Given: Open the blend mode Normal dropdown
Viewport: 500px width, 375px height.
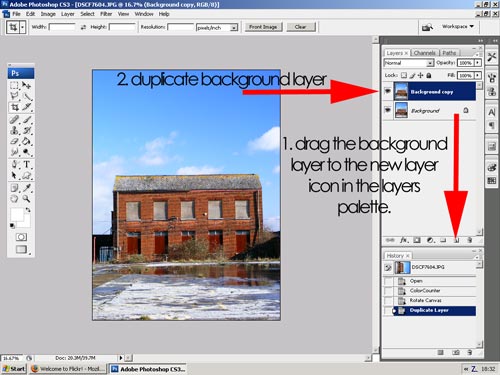Looking at the screenshot, I should point(409,63).
